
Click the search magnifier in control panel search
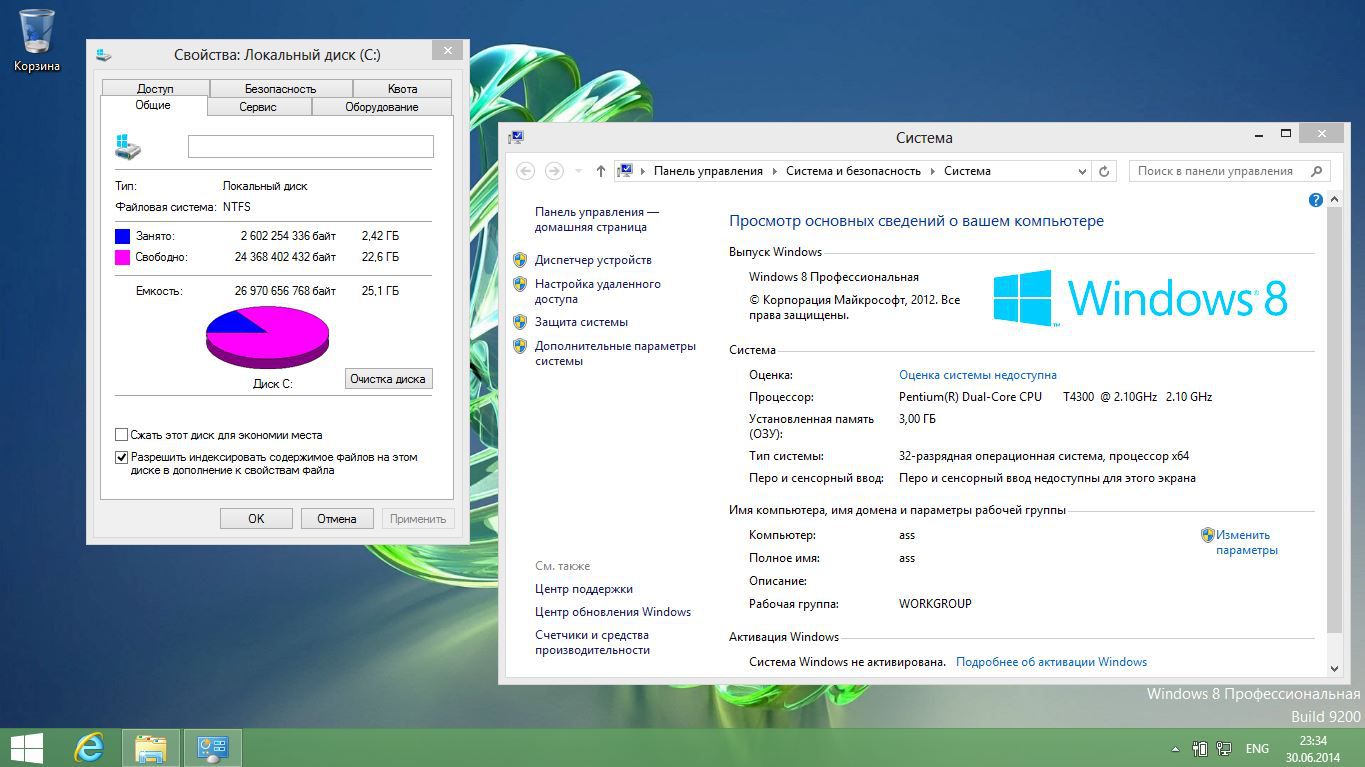tap(1316, 171)
